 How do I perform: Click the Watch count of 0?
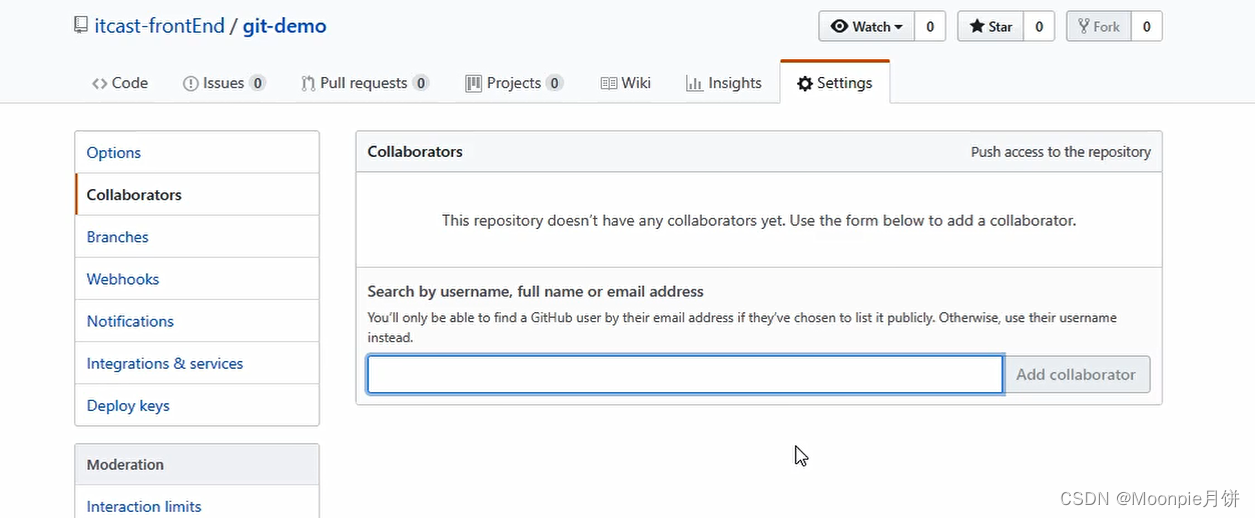[930, 27]
